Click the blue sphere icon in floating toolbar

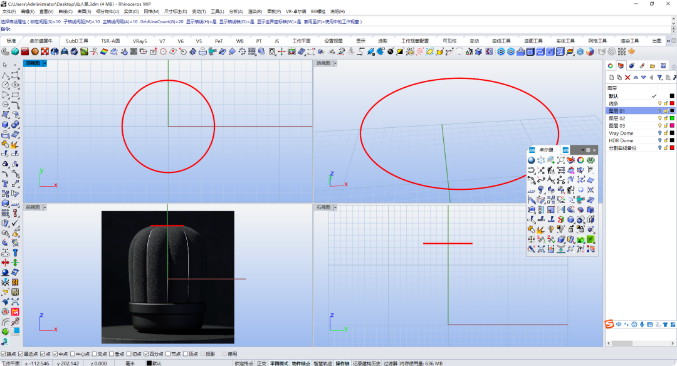531,160
